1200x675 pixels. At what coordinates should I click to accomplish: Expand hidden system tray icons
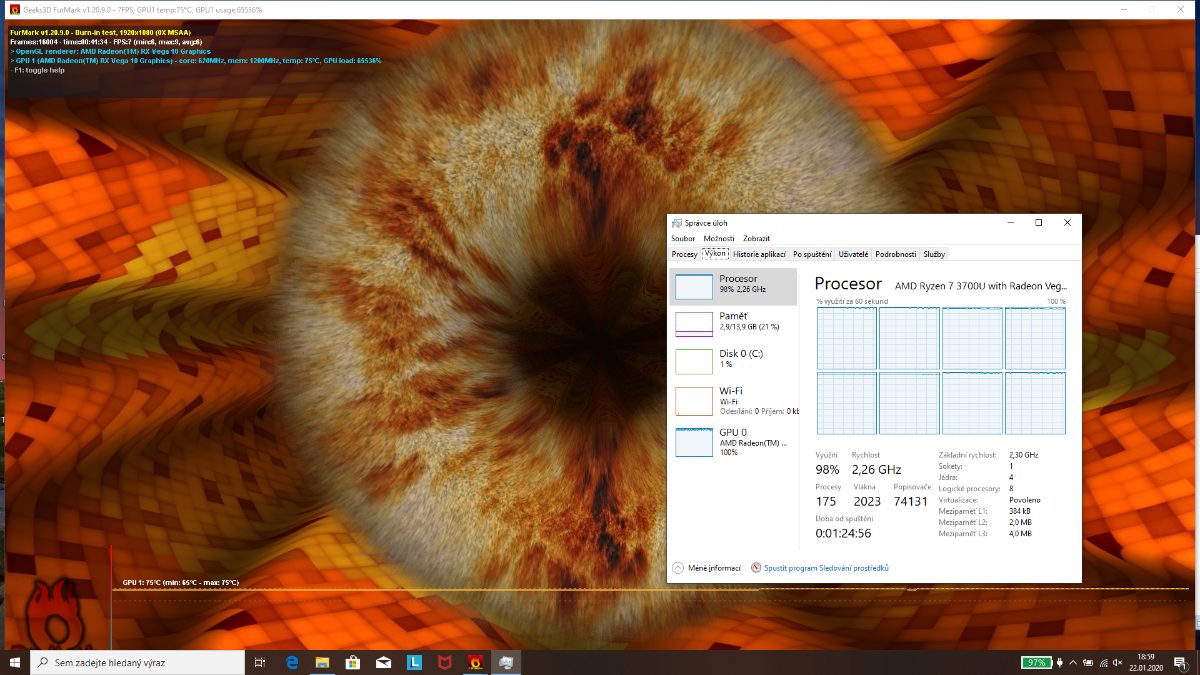tap(1075, 662)
